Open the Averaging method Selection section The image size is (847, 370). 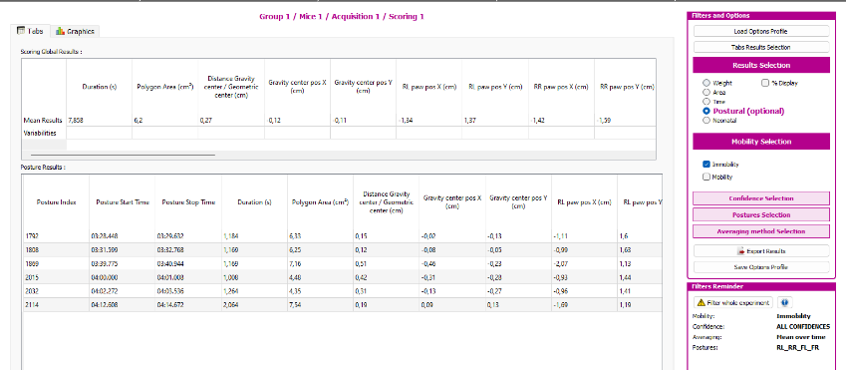click(x=761, y=231)
